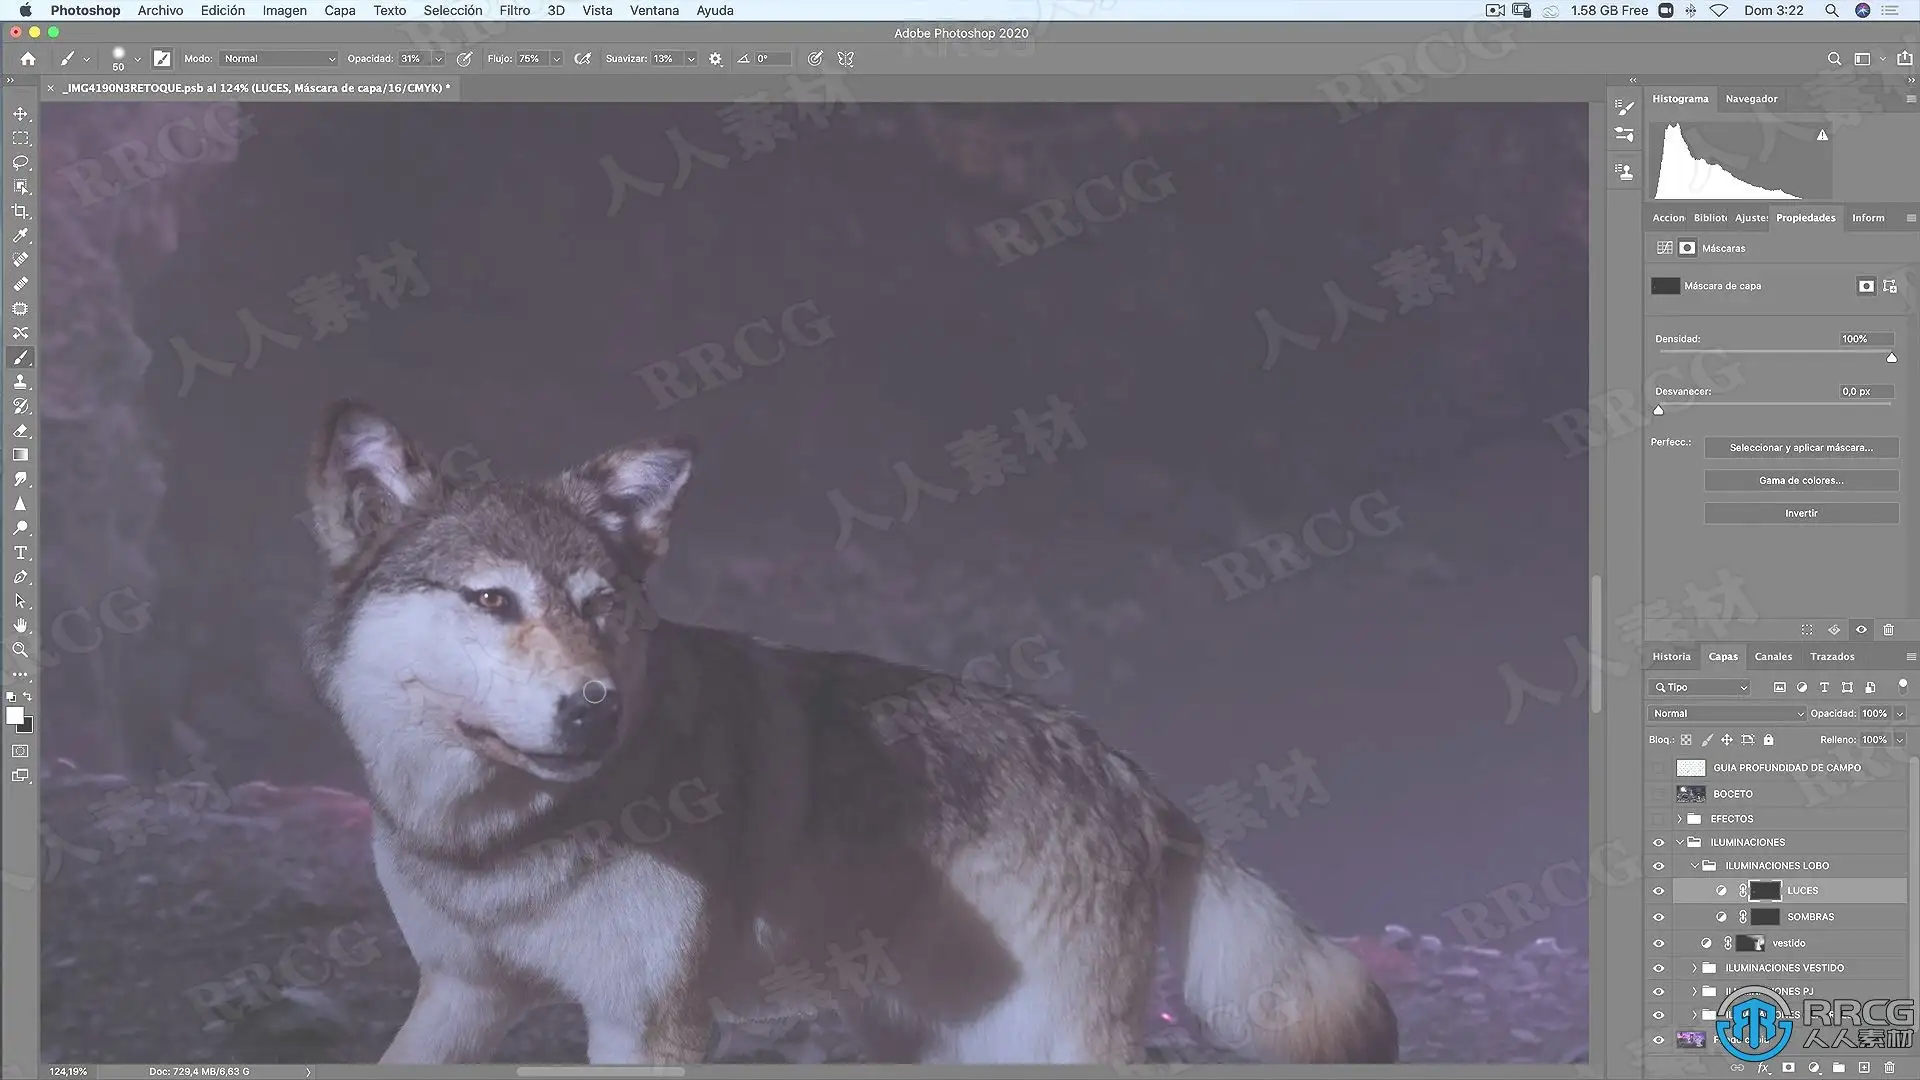Screen dimensions: 1920x1080
Task: Activate the Eraser tool
Action: coord(20,431)
